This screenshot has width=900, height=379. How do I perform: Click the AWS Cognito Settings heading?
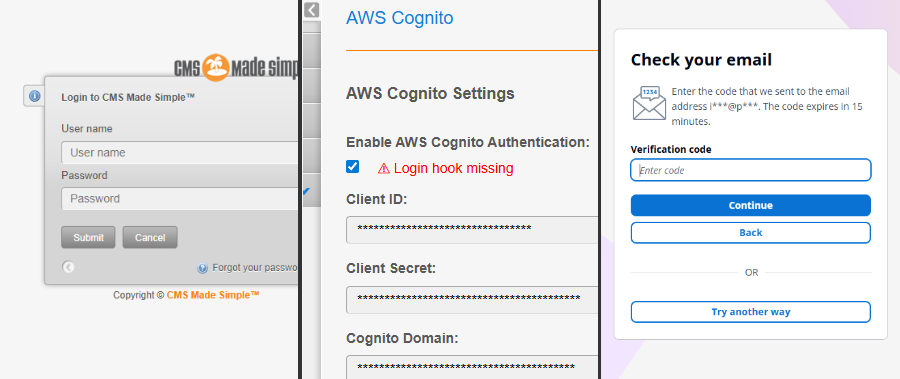coord(430,93)
